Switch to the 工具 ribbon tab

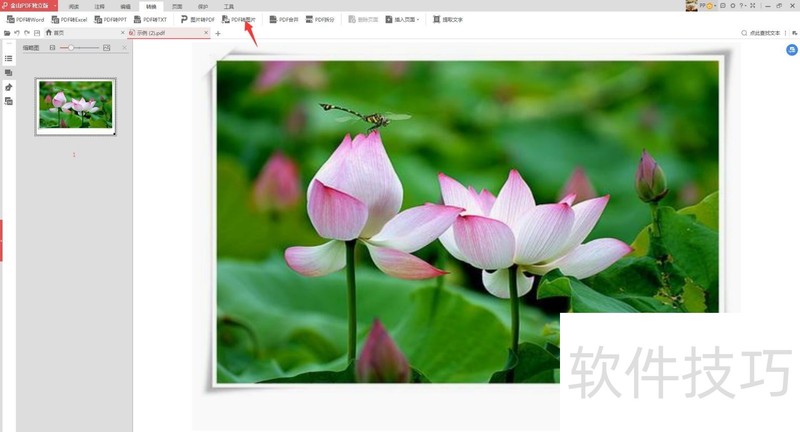(229, 7)
